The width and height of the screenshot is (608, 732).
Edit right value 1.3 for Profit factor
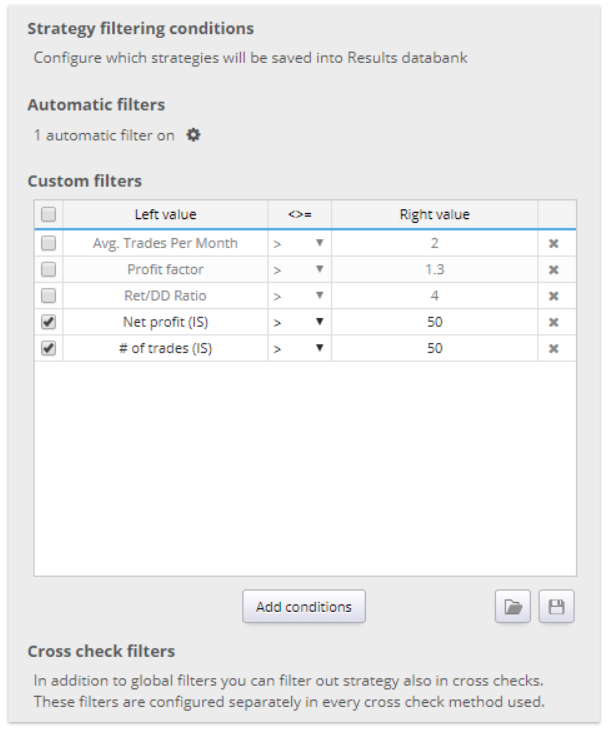coord(434,269)
